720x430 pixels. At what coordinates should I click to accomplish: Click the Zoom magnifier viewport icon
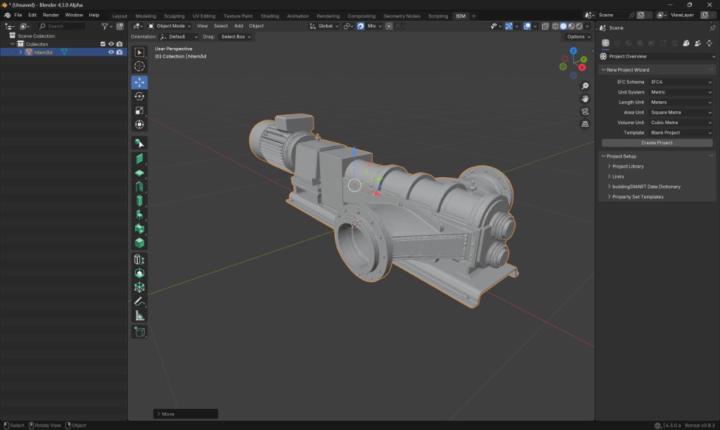pyautogui.click(x=585, y=86)
